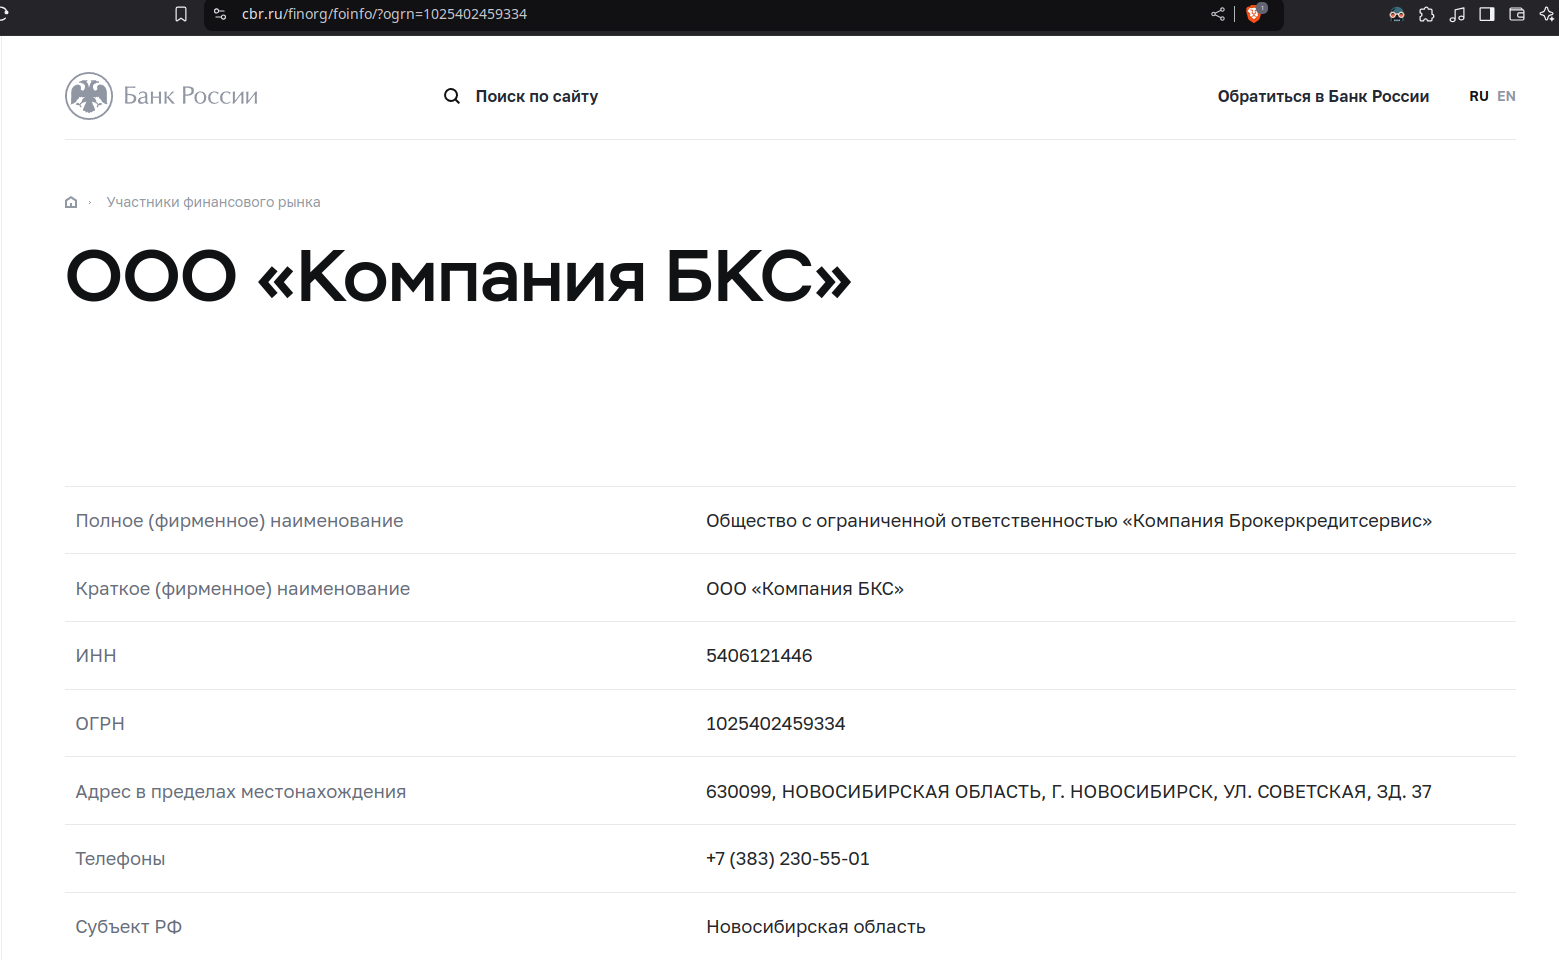Image resolution: width=1559 pixels, height=960 pixels.
Task: Click the address value starting with '630099, НОВОСИБИРСКАЯ ОБЛАСТЬ'
Action: click(x=1069, y=792)
